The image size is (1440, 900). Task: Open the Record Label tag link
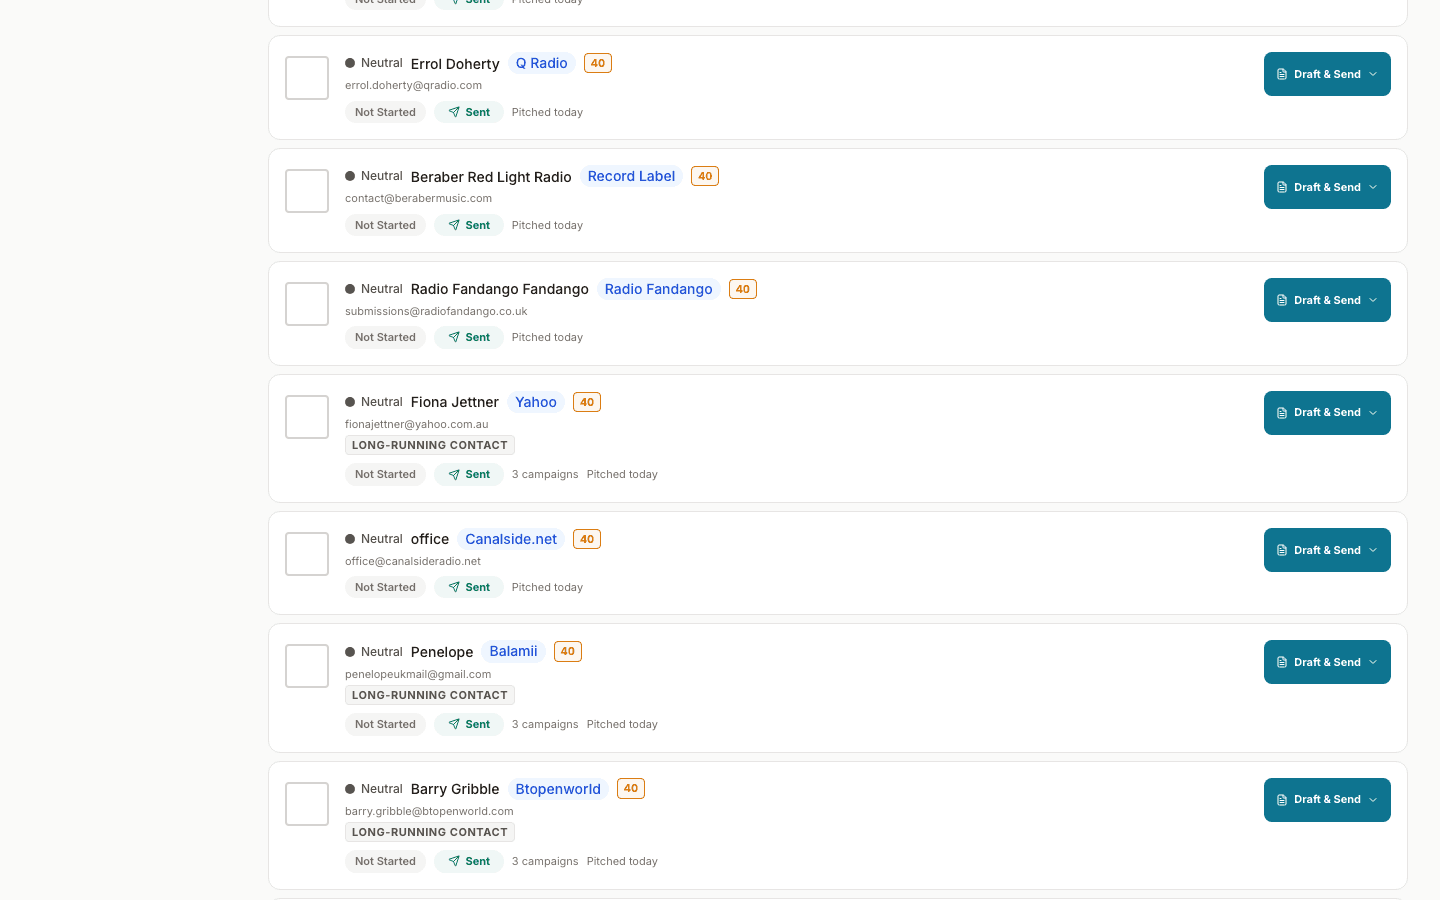click(631, 175)
